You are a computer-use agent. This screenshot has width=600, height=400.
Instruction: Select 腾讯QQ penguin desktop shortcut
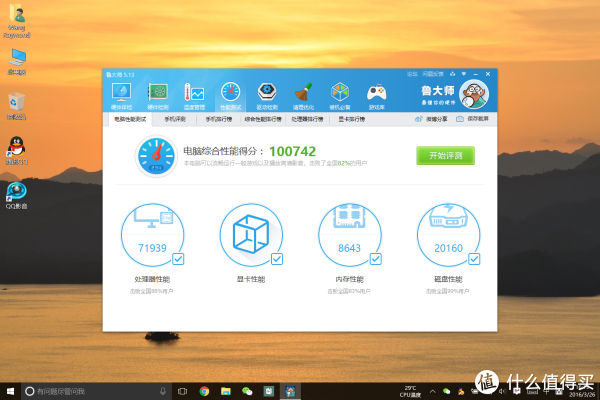(x=16, y=150)
